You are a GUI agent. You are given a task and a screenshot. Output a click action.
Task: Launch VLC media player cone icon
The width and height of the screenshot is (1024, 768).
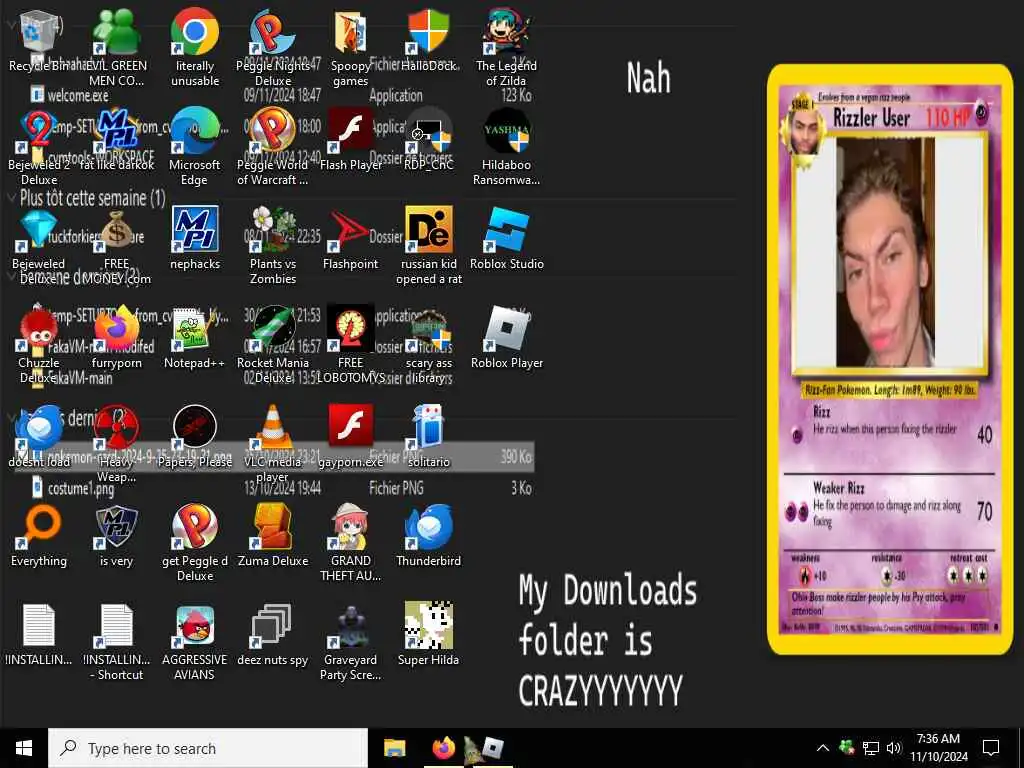273,428
